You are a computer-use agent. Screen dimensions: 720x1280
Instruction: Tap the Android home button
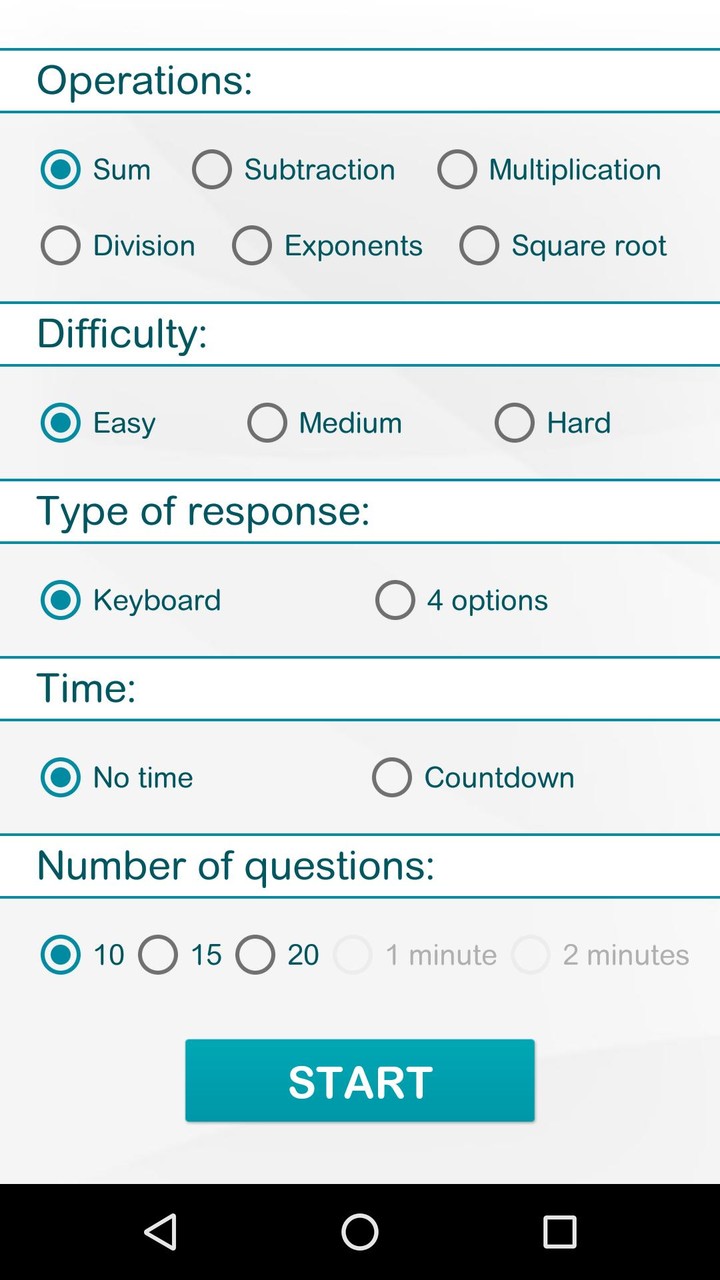pyautogui.click(x=360, y=1231)
